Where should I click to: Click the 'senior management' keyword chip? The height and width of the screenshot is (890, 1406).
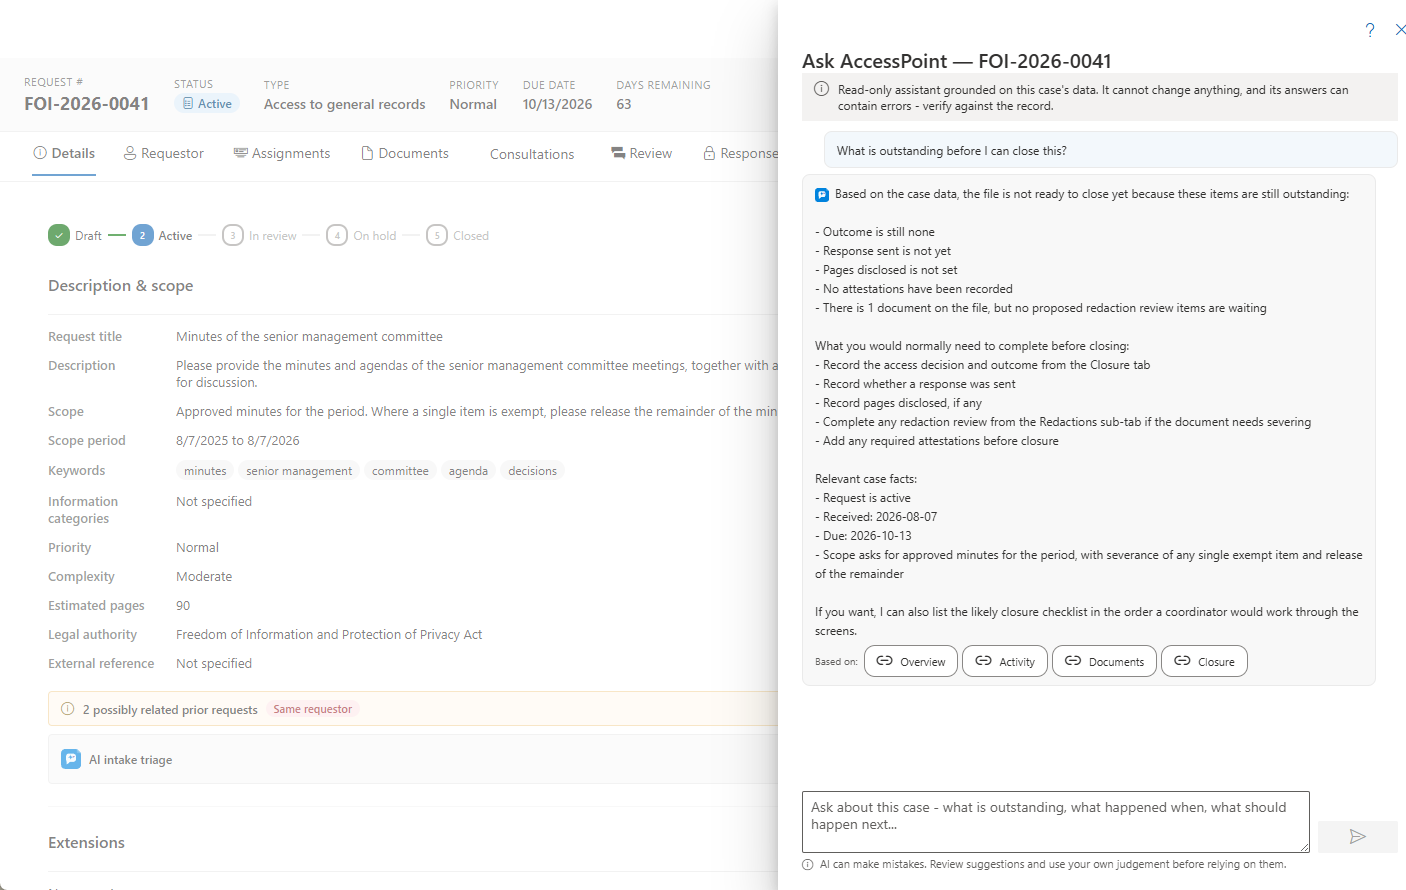point(299,471)
